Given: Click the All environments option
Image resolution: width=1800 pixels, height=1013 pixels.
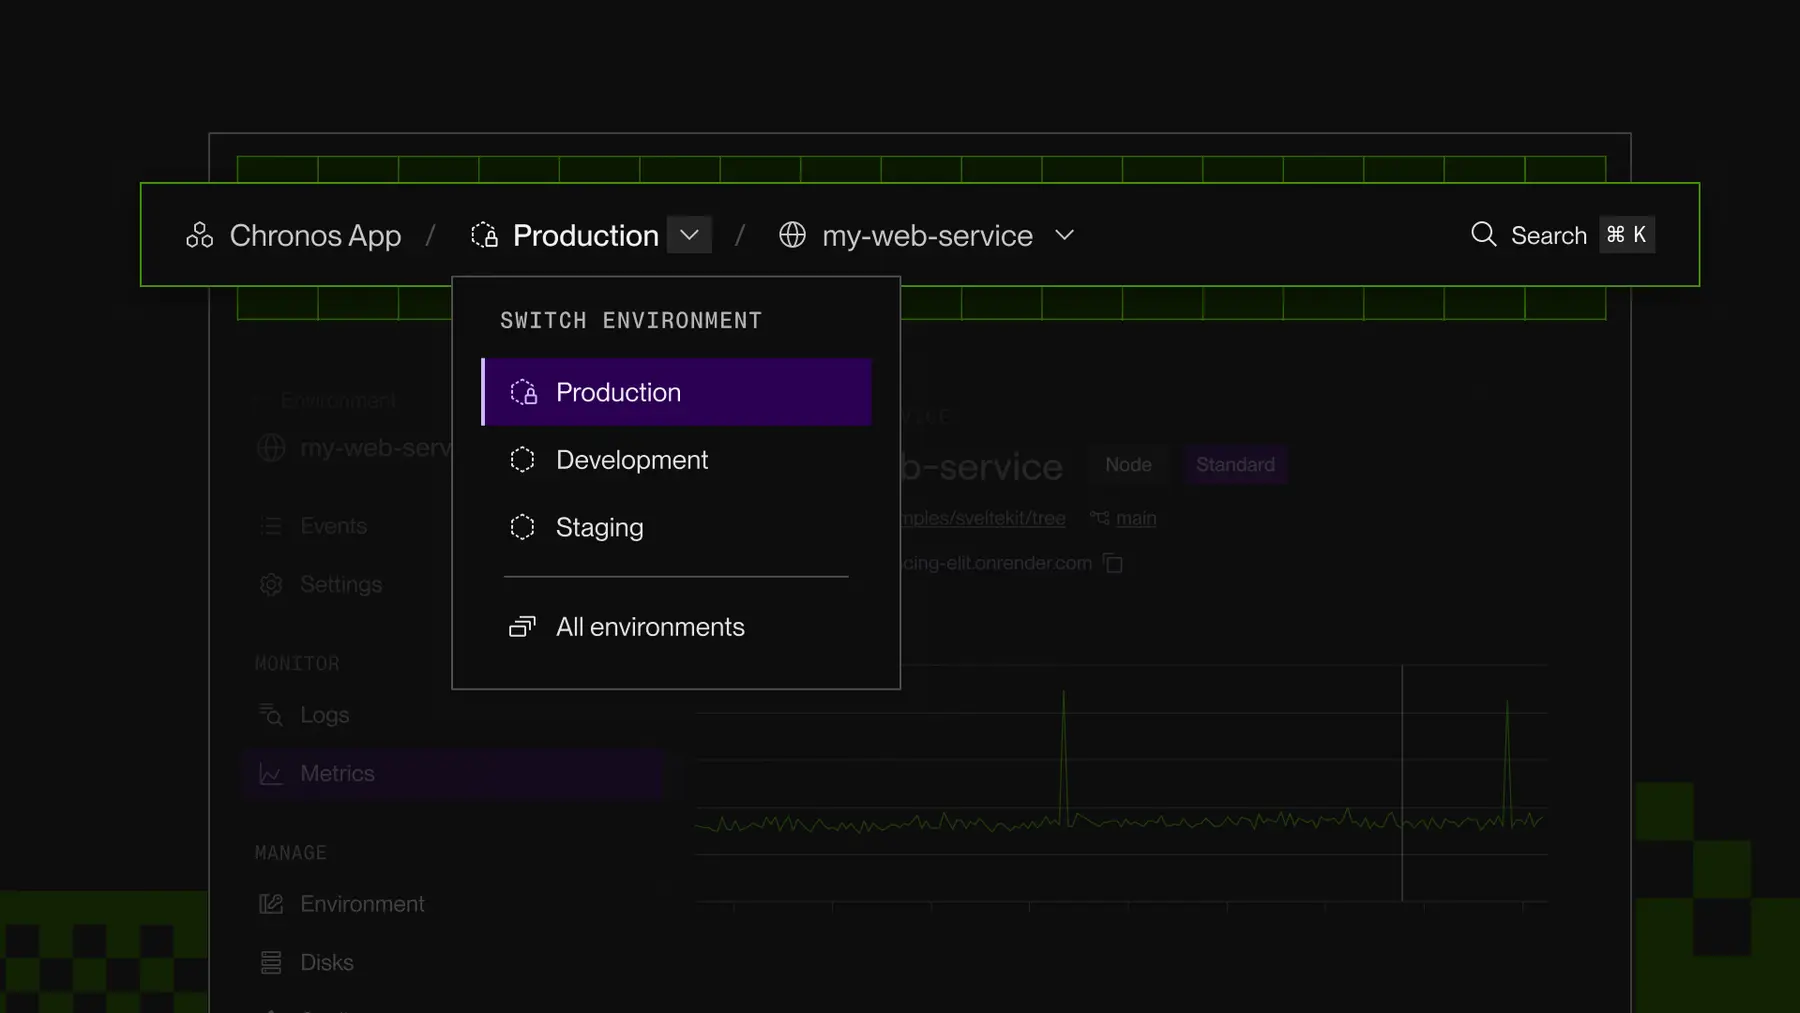Looking at the screenshot, I should pyautogui.click(x=650, y=627).
